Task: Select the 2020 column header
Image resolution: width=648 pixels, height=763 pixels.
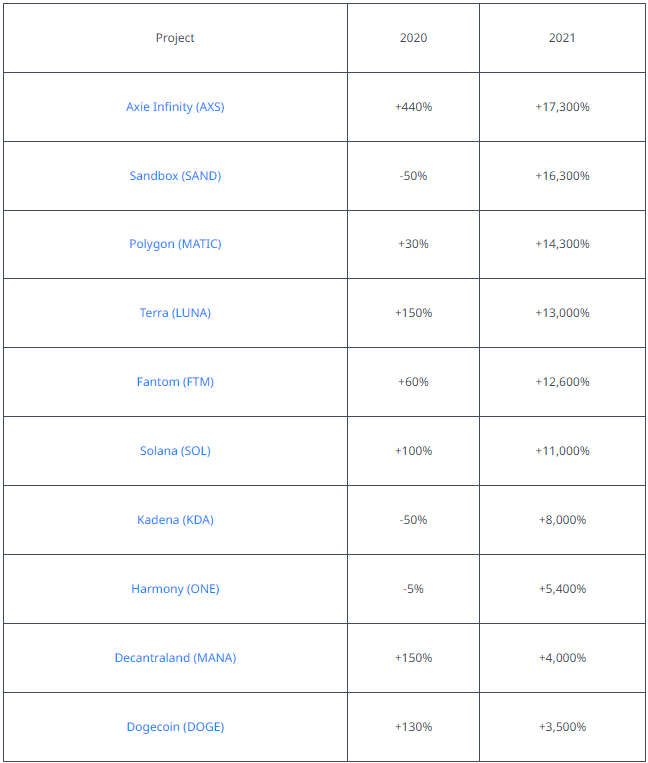Action: (413, 38)
